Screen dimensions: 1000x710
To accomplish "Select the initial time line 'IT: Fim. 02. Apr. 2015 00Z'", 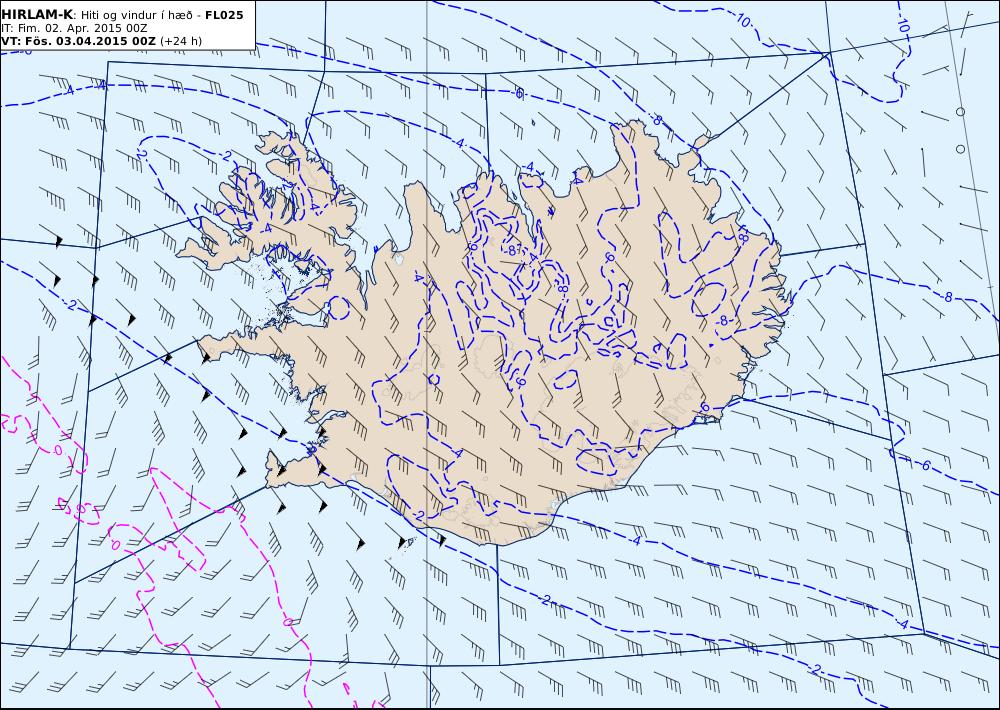I will pos(75,28).
